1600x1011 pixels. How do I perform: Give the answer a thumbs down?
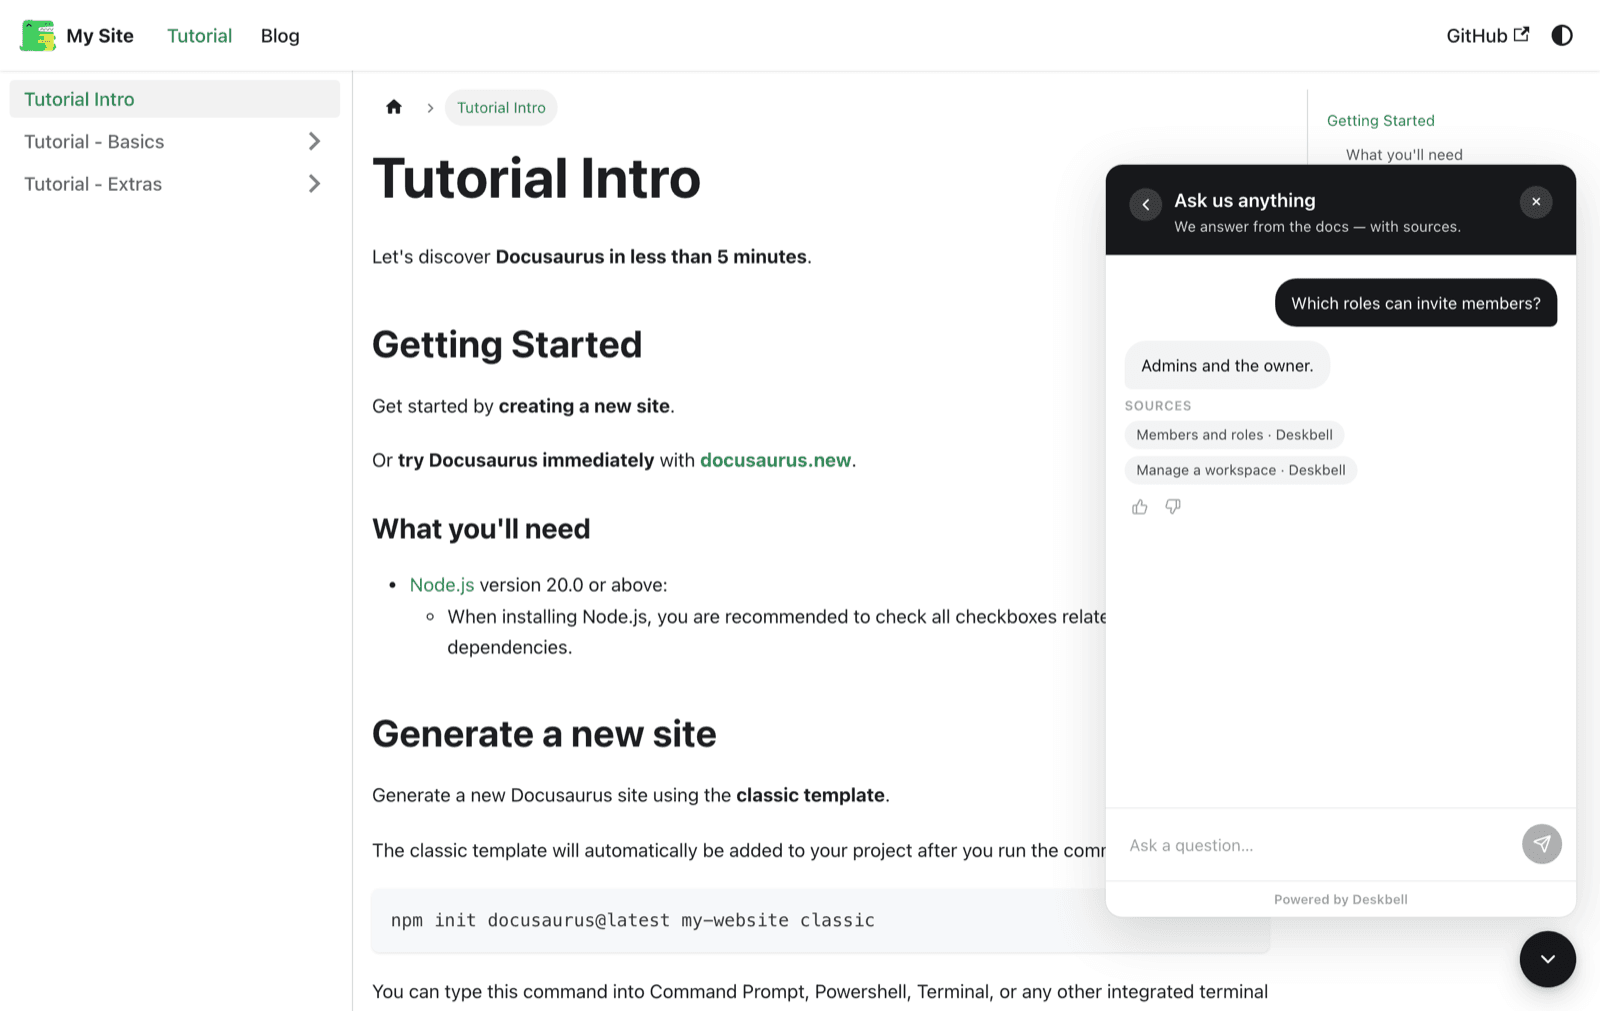1173,507
